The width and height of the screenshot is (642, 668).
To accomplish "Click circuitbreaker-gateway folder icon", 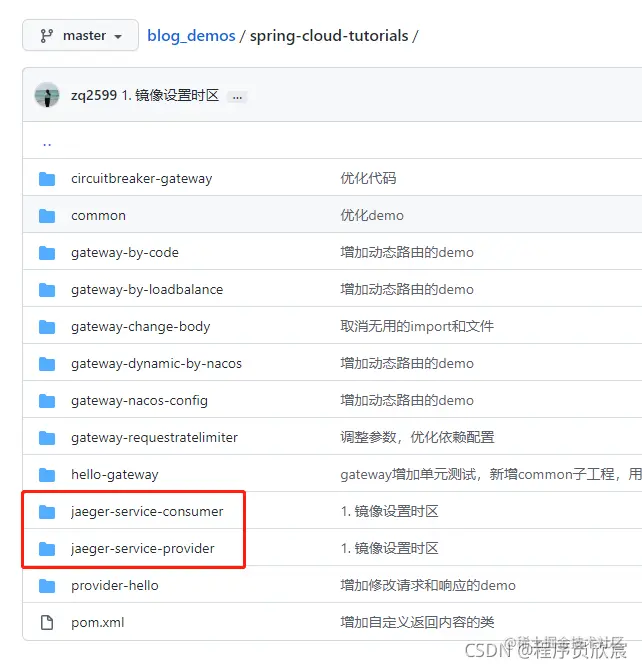I will pos(47,179).
